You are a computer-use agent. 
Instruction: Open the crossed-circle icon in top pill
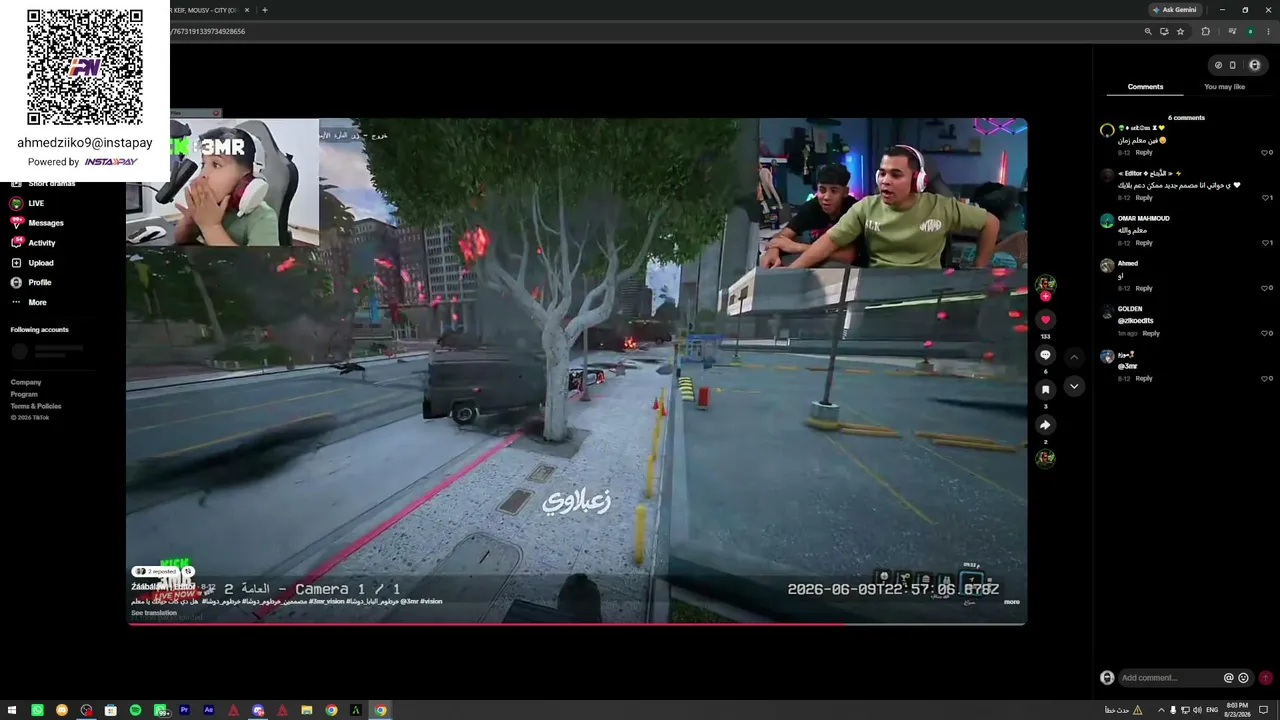coord(1218,65)
